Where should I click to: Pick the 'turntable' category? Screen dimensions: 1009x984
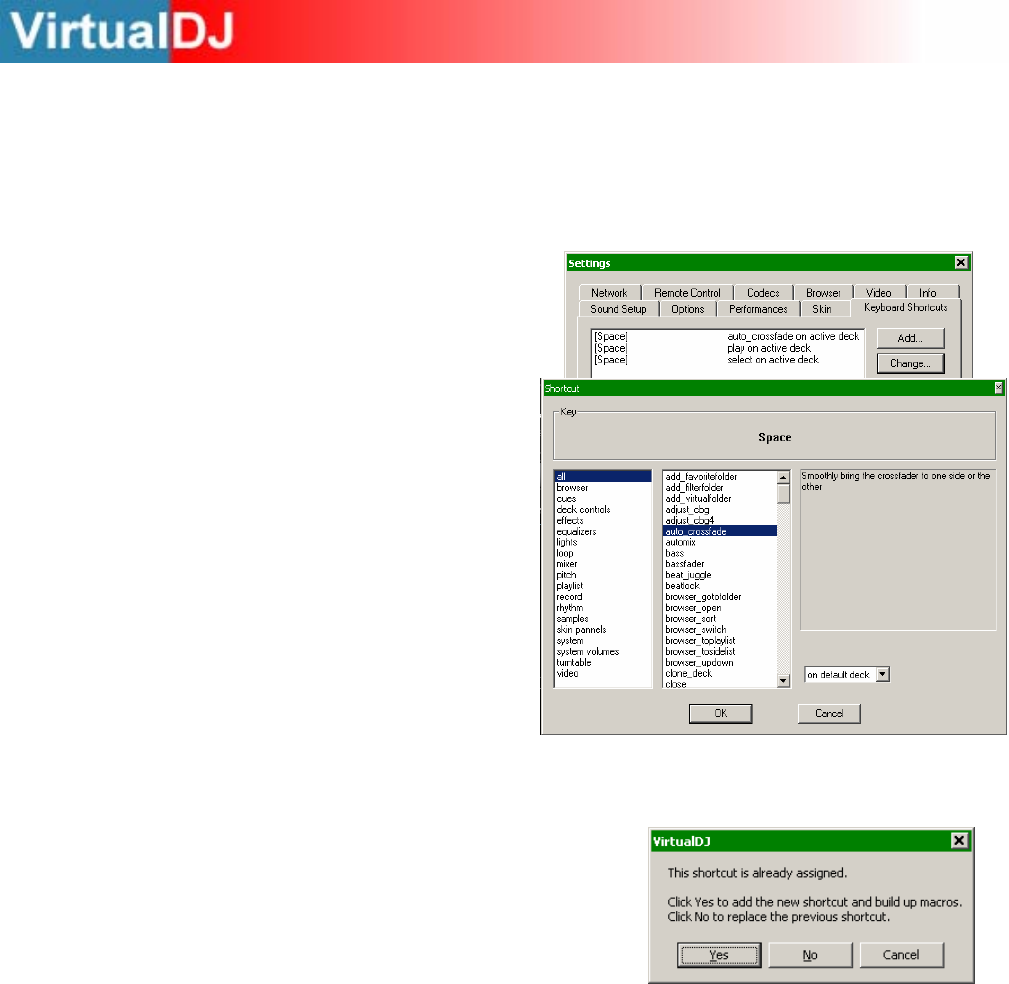coord(602,663)
